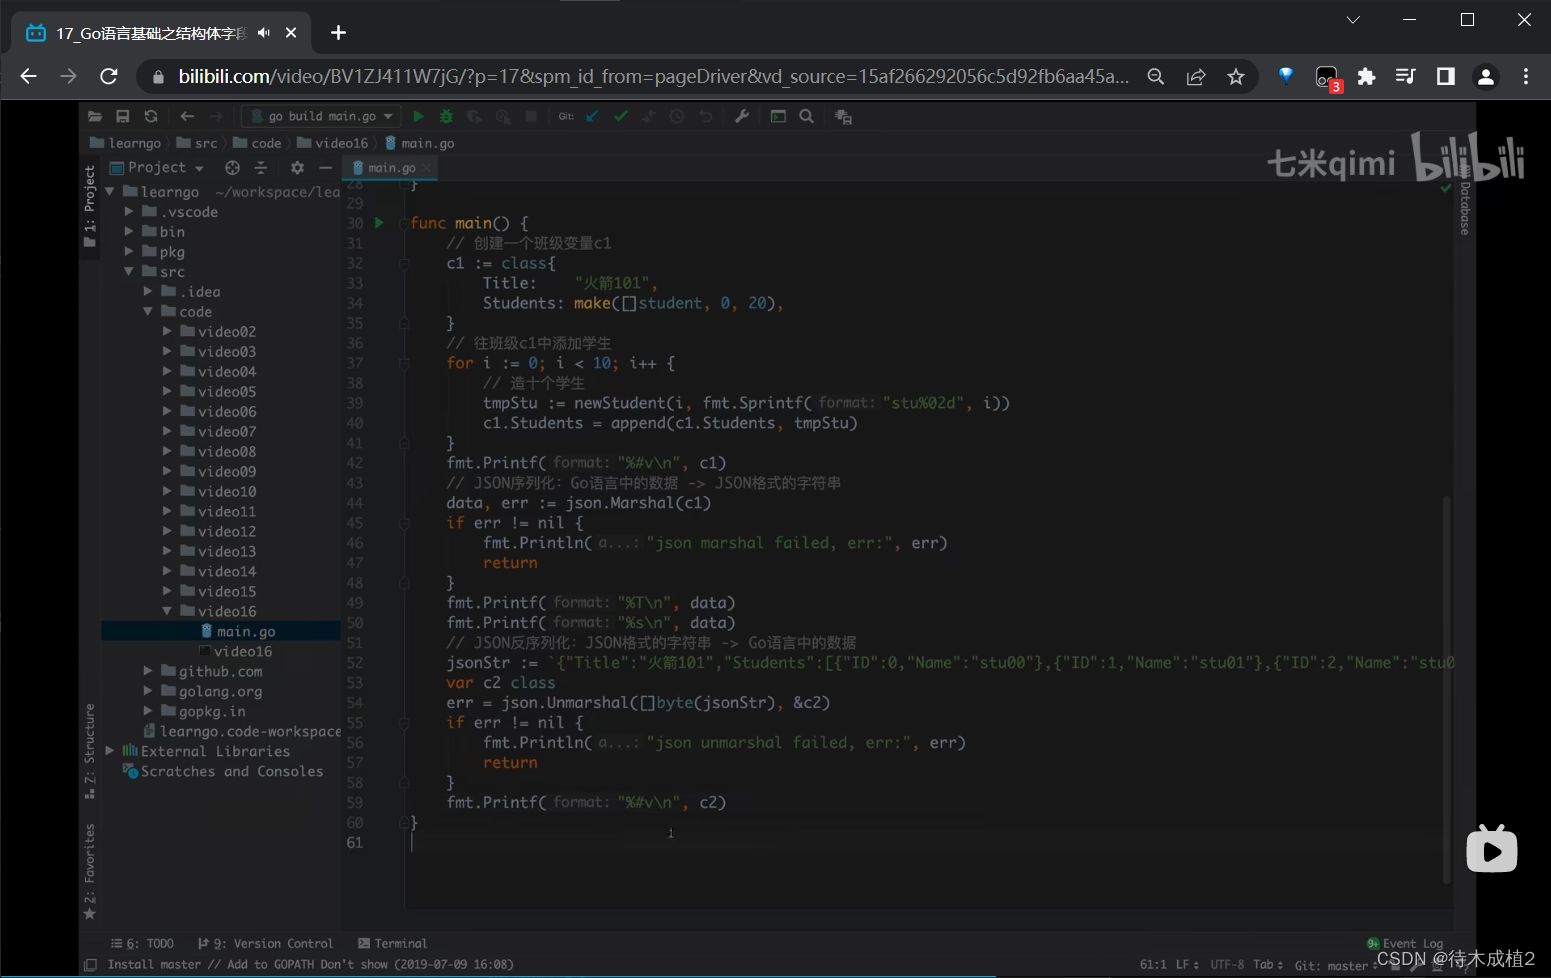This screenshot has height=978, width=1551.
Task: Expand the External Libraries node
Action: click(x=110, y=751)
